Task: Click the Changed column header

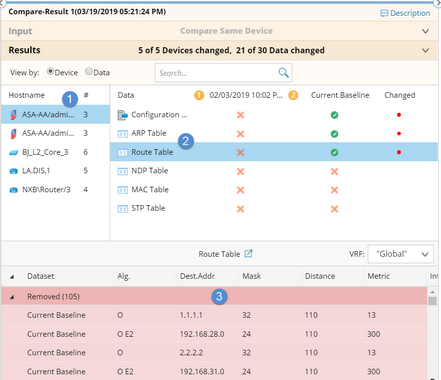Action: pyautogui.click(x=400, y=95)
